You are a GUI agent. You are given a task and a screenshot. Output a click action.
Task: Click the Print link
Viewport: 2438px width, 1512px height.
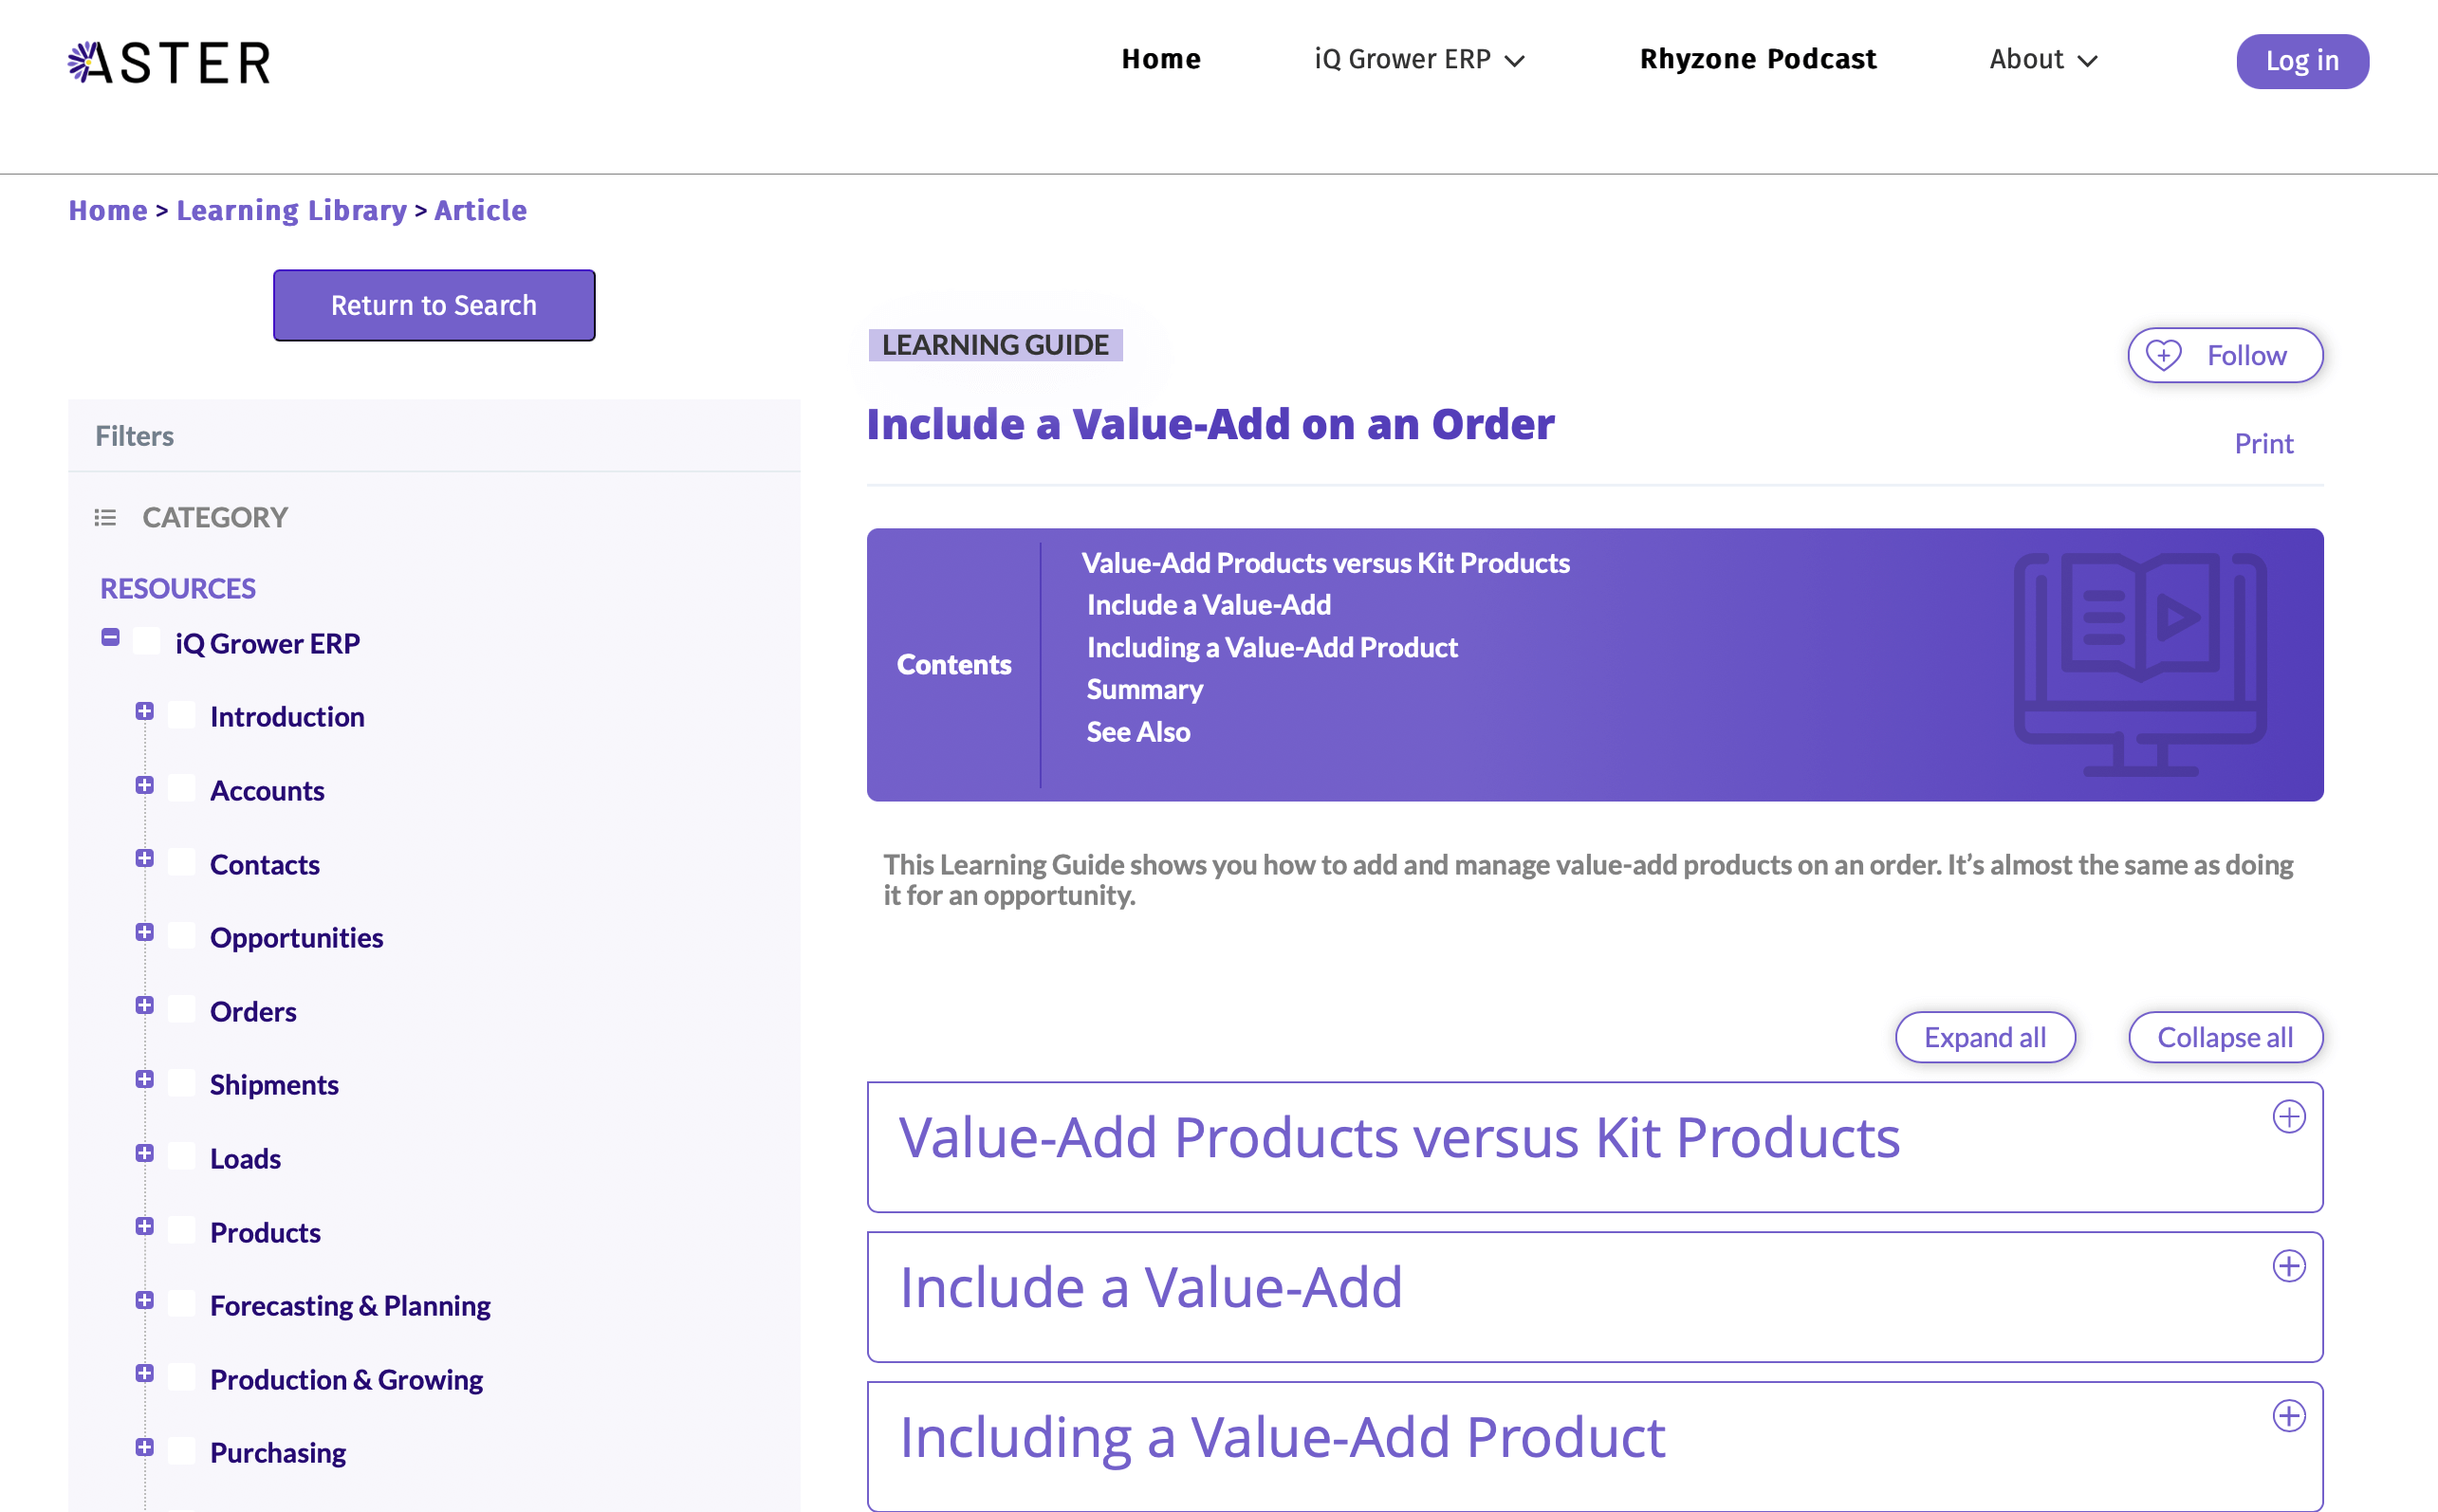point(2263,443)
